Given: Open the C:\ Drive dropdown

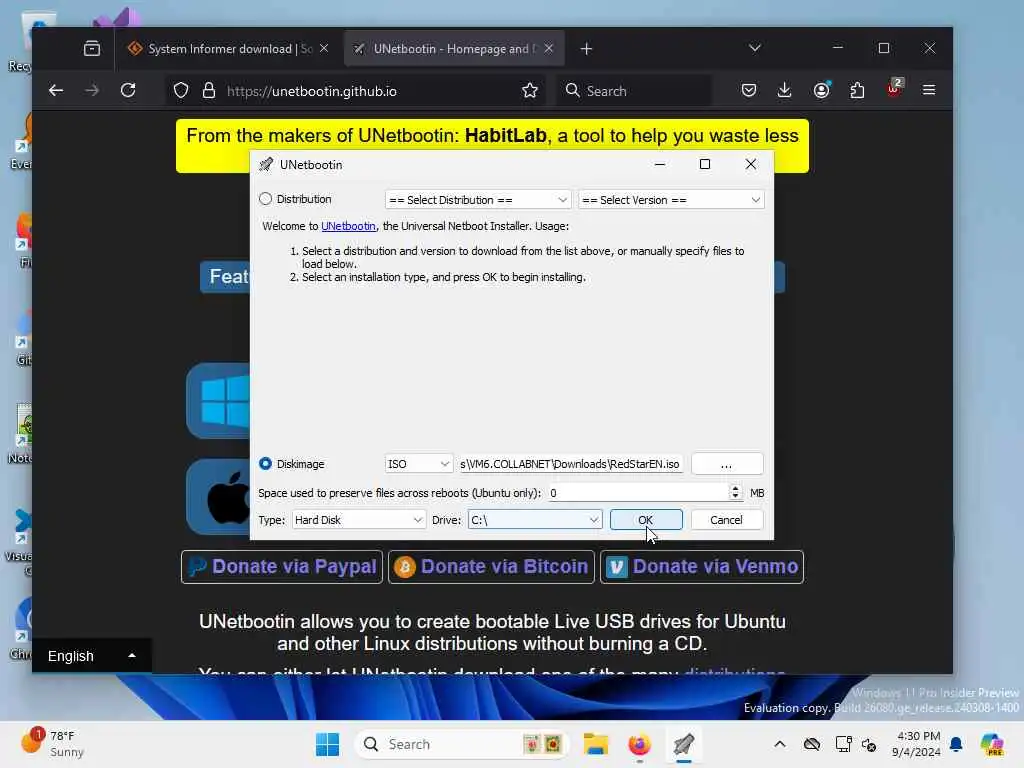Looking at the screenshot, I should (534, 520).
